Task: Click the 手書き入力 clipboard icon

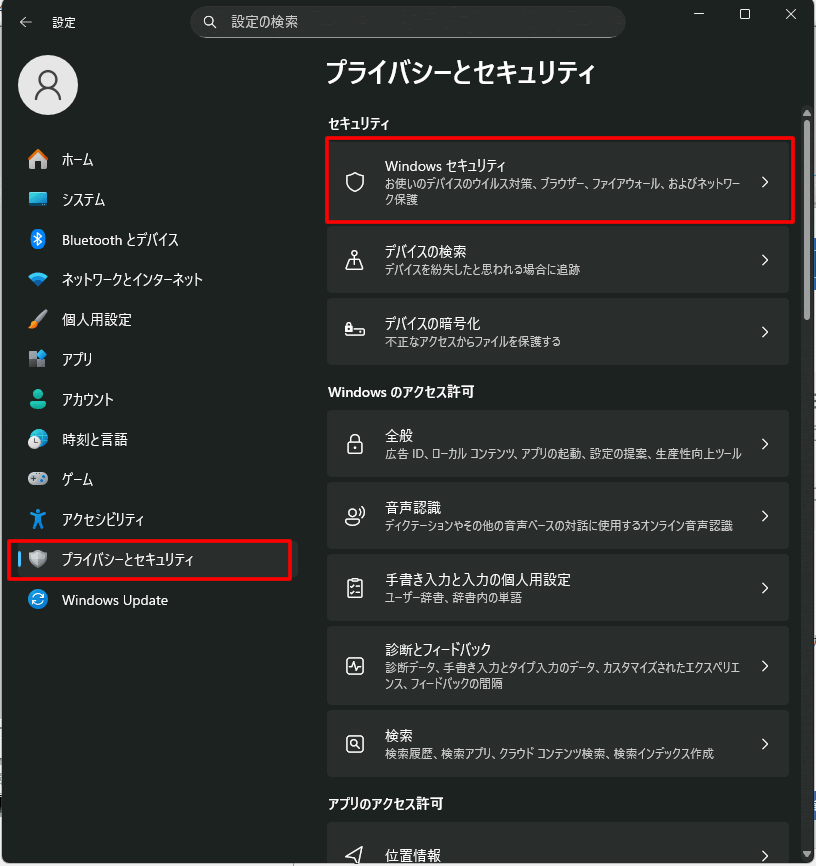Action: [354, 588]
